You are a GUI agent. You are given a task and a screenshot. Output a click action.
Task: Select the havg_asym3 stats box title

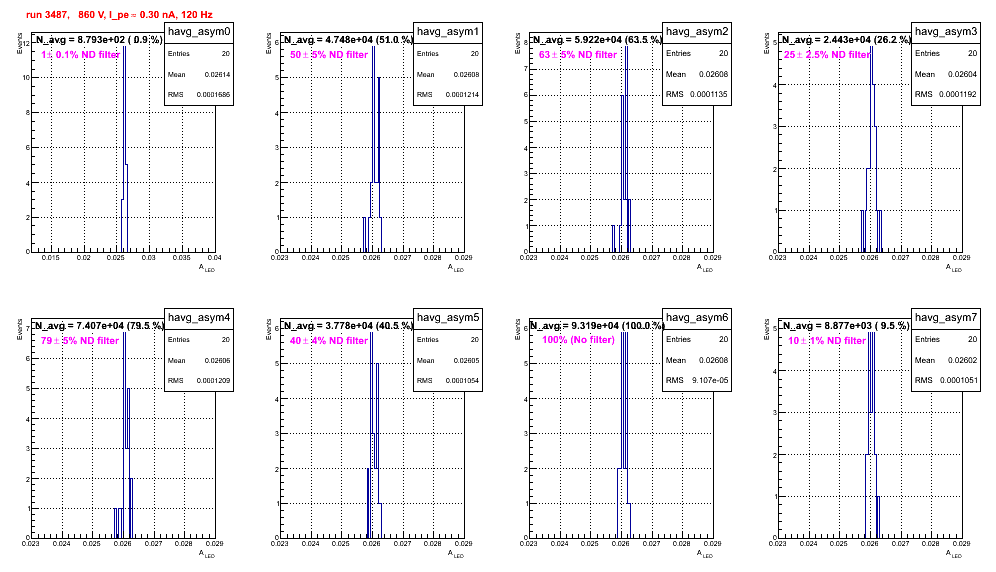point(946,32)
